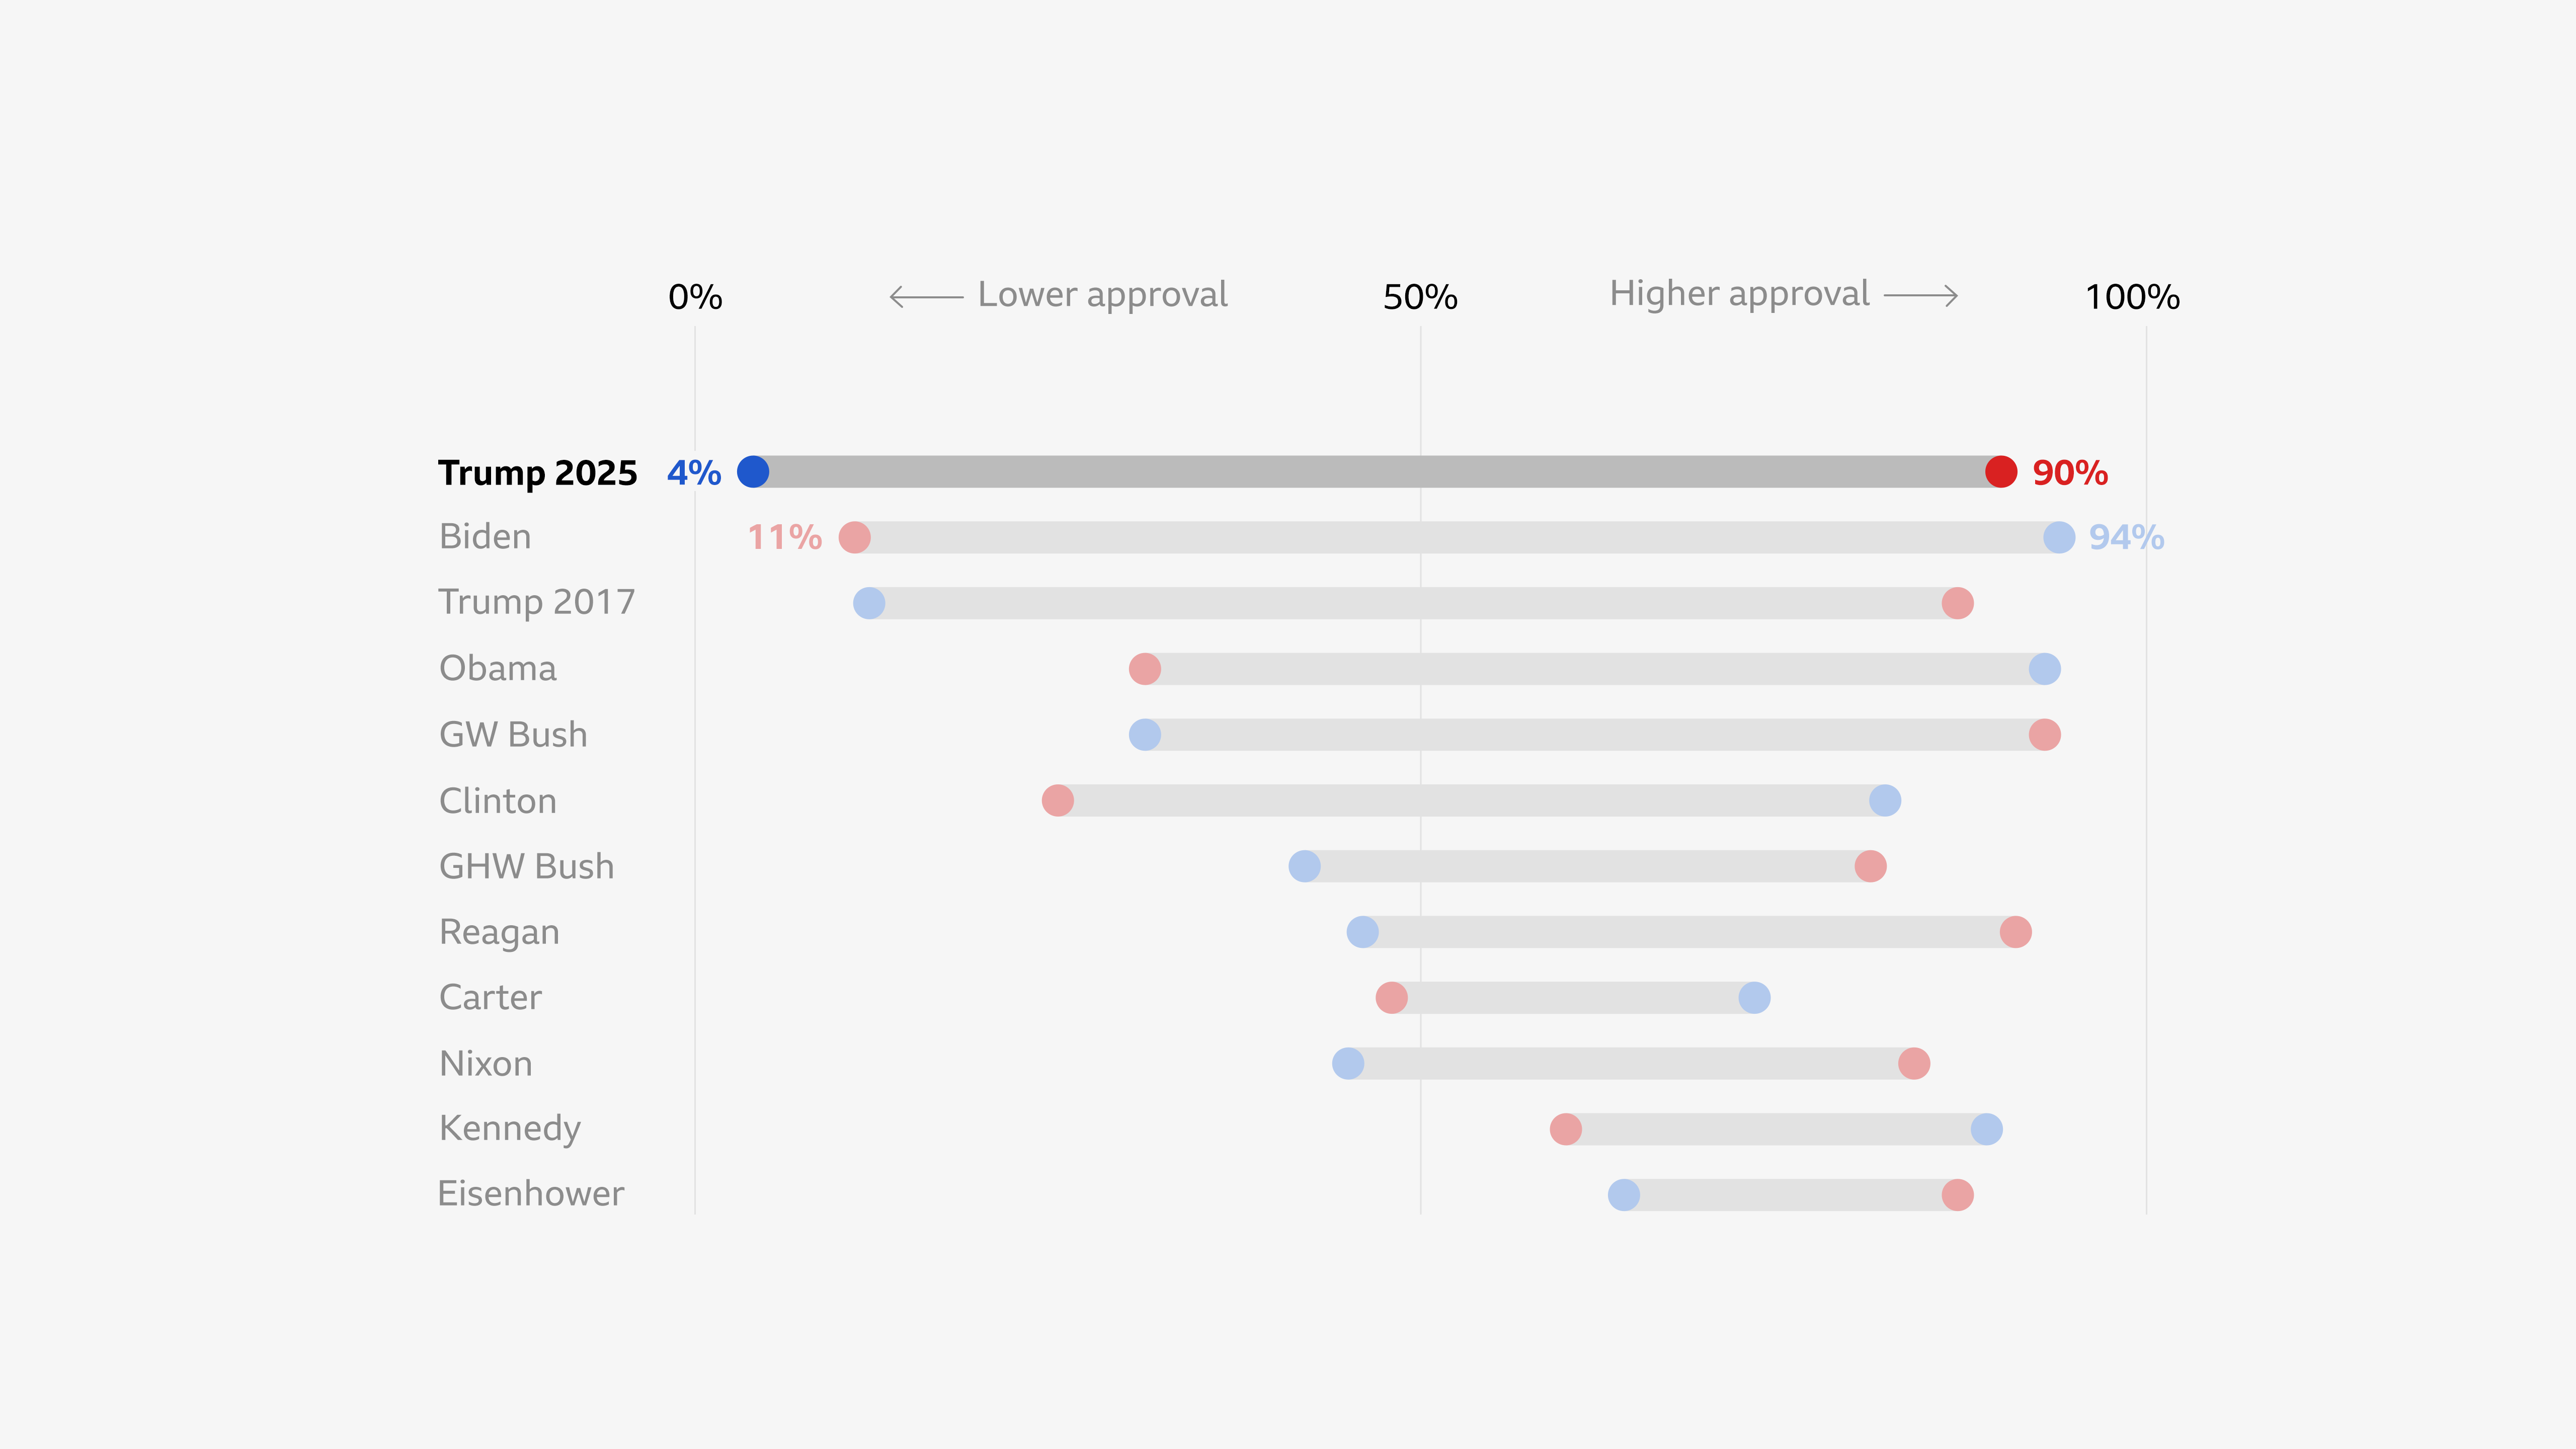Click the red 90% value label
2576x1449 pixels.
pyautogui.click(x=2070, y=473)
